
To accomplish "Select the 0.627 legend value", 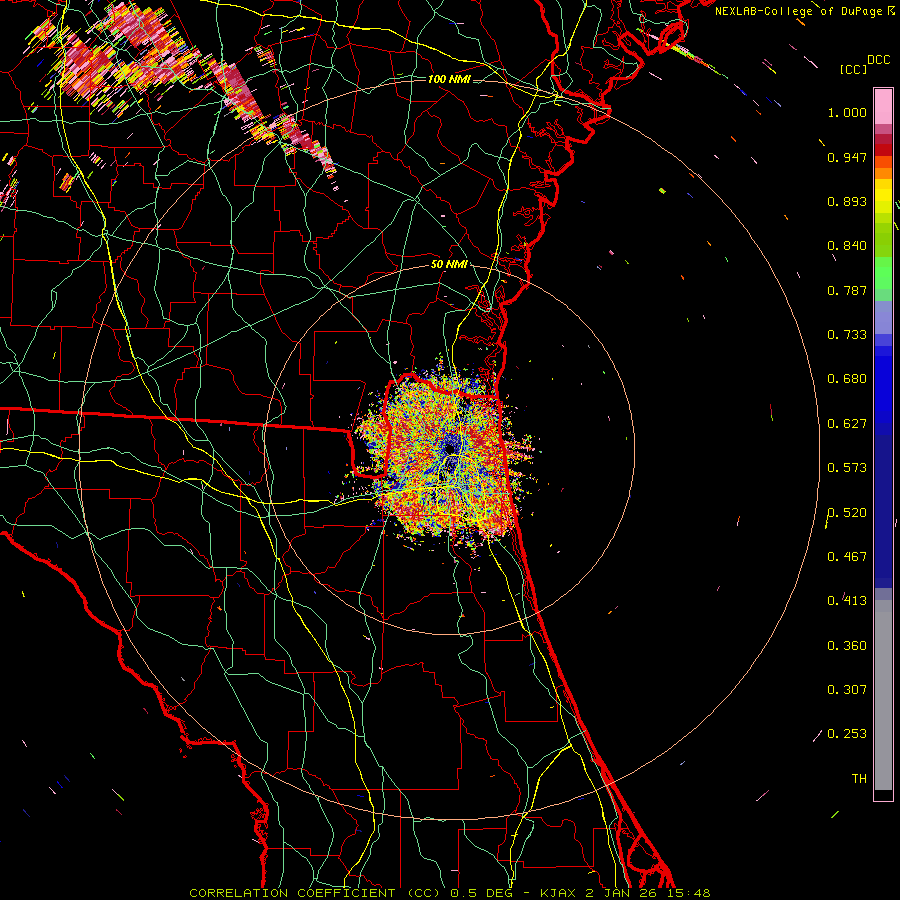I will (x=847, y=424).
